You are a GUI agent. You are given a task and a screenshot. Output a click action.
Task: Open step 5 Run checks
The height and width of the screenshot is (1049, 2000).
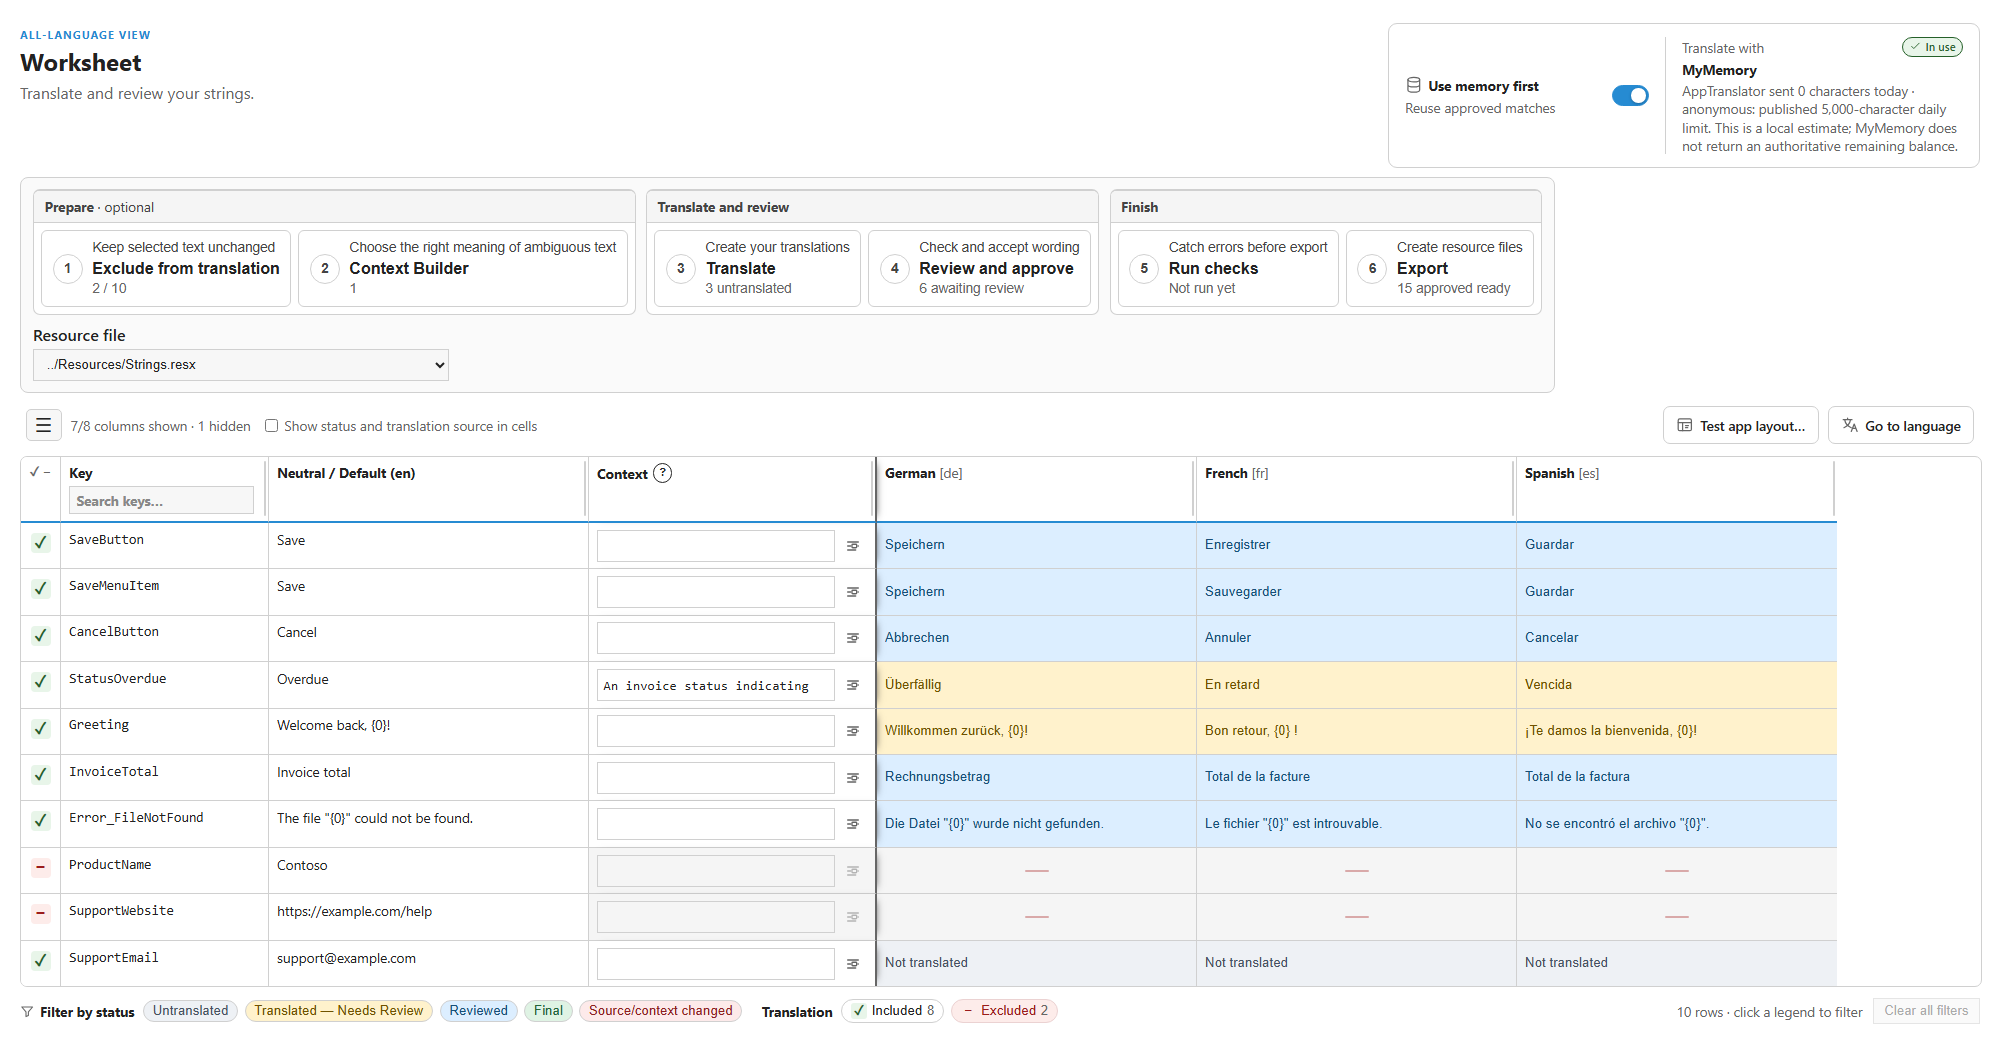pos(1228,268)
